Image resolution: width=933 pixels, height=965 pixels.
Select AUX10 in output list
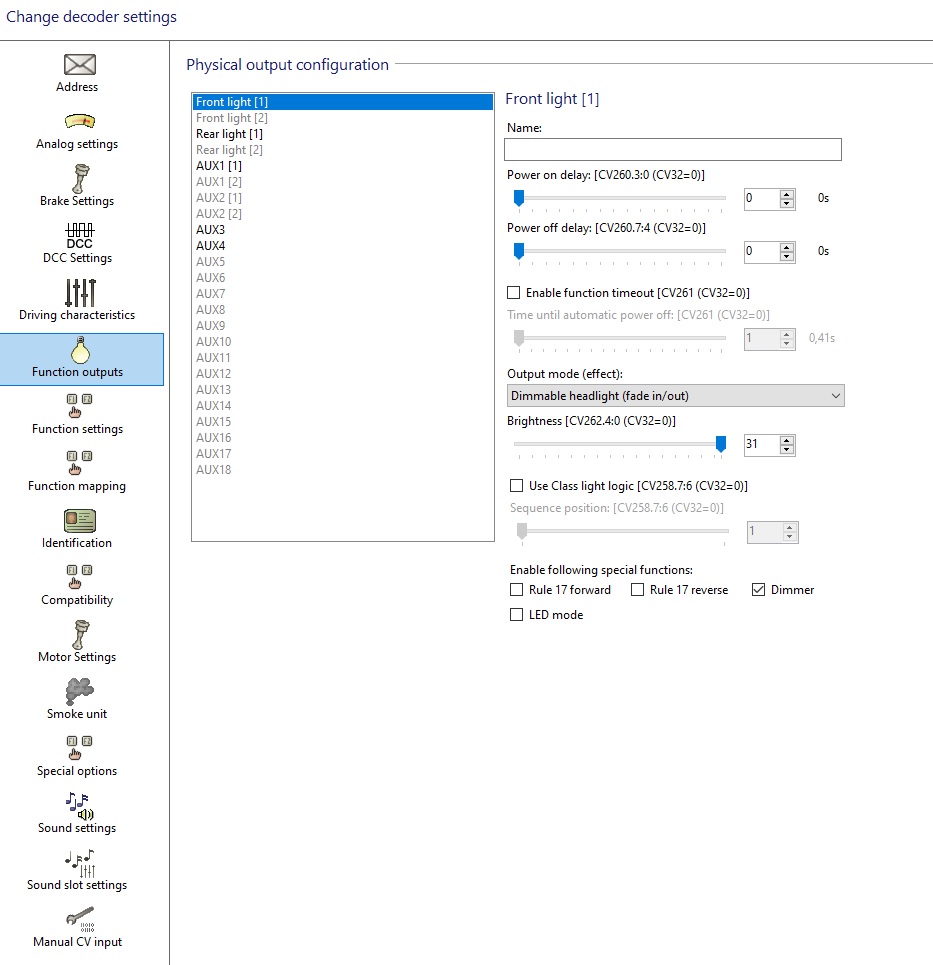[343, 342]
